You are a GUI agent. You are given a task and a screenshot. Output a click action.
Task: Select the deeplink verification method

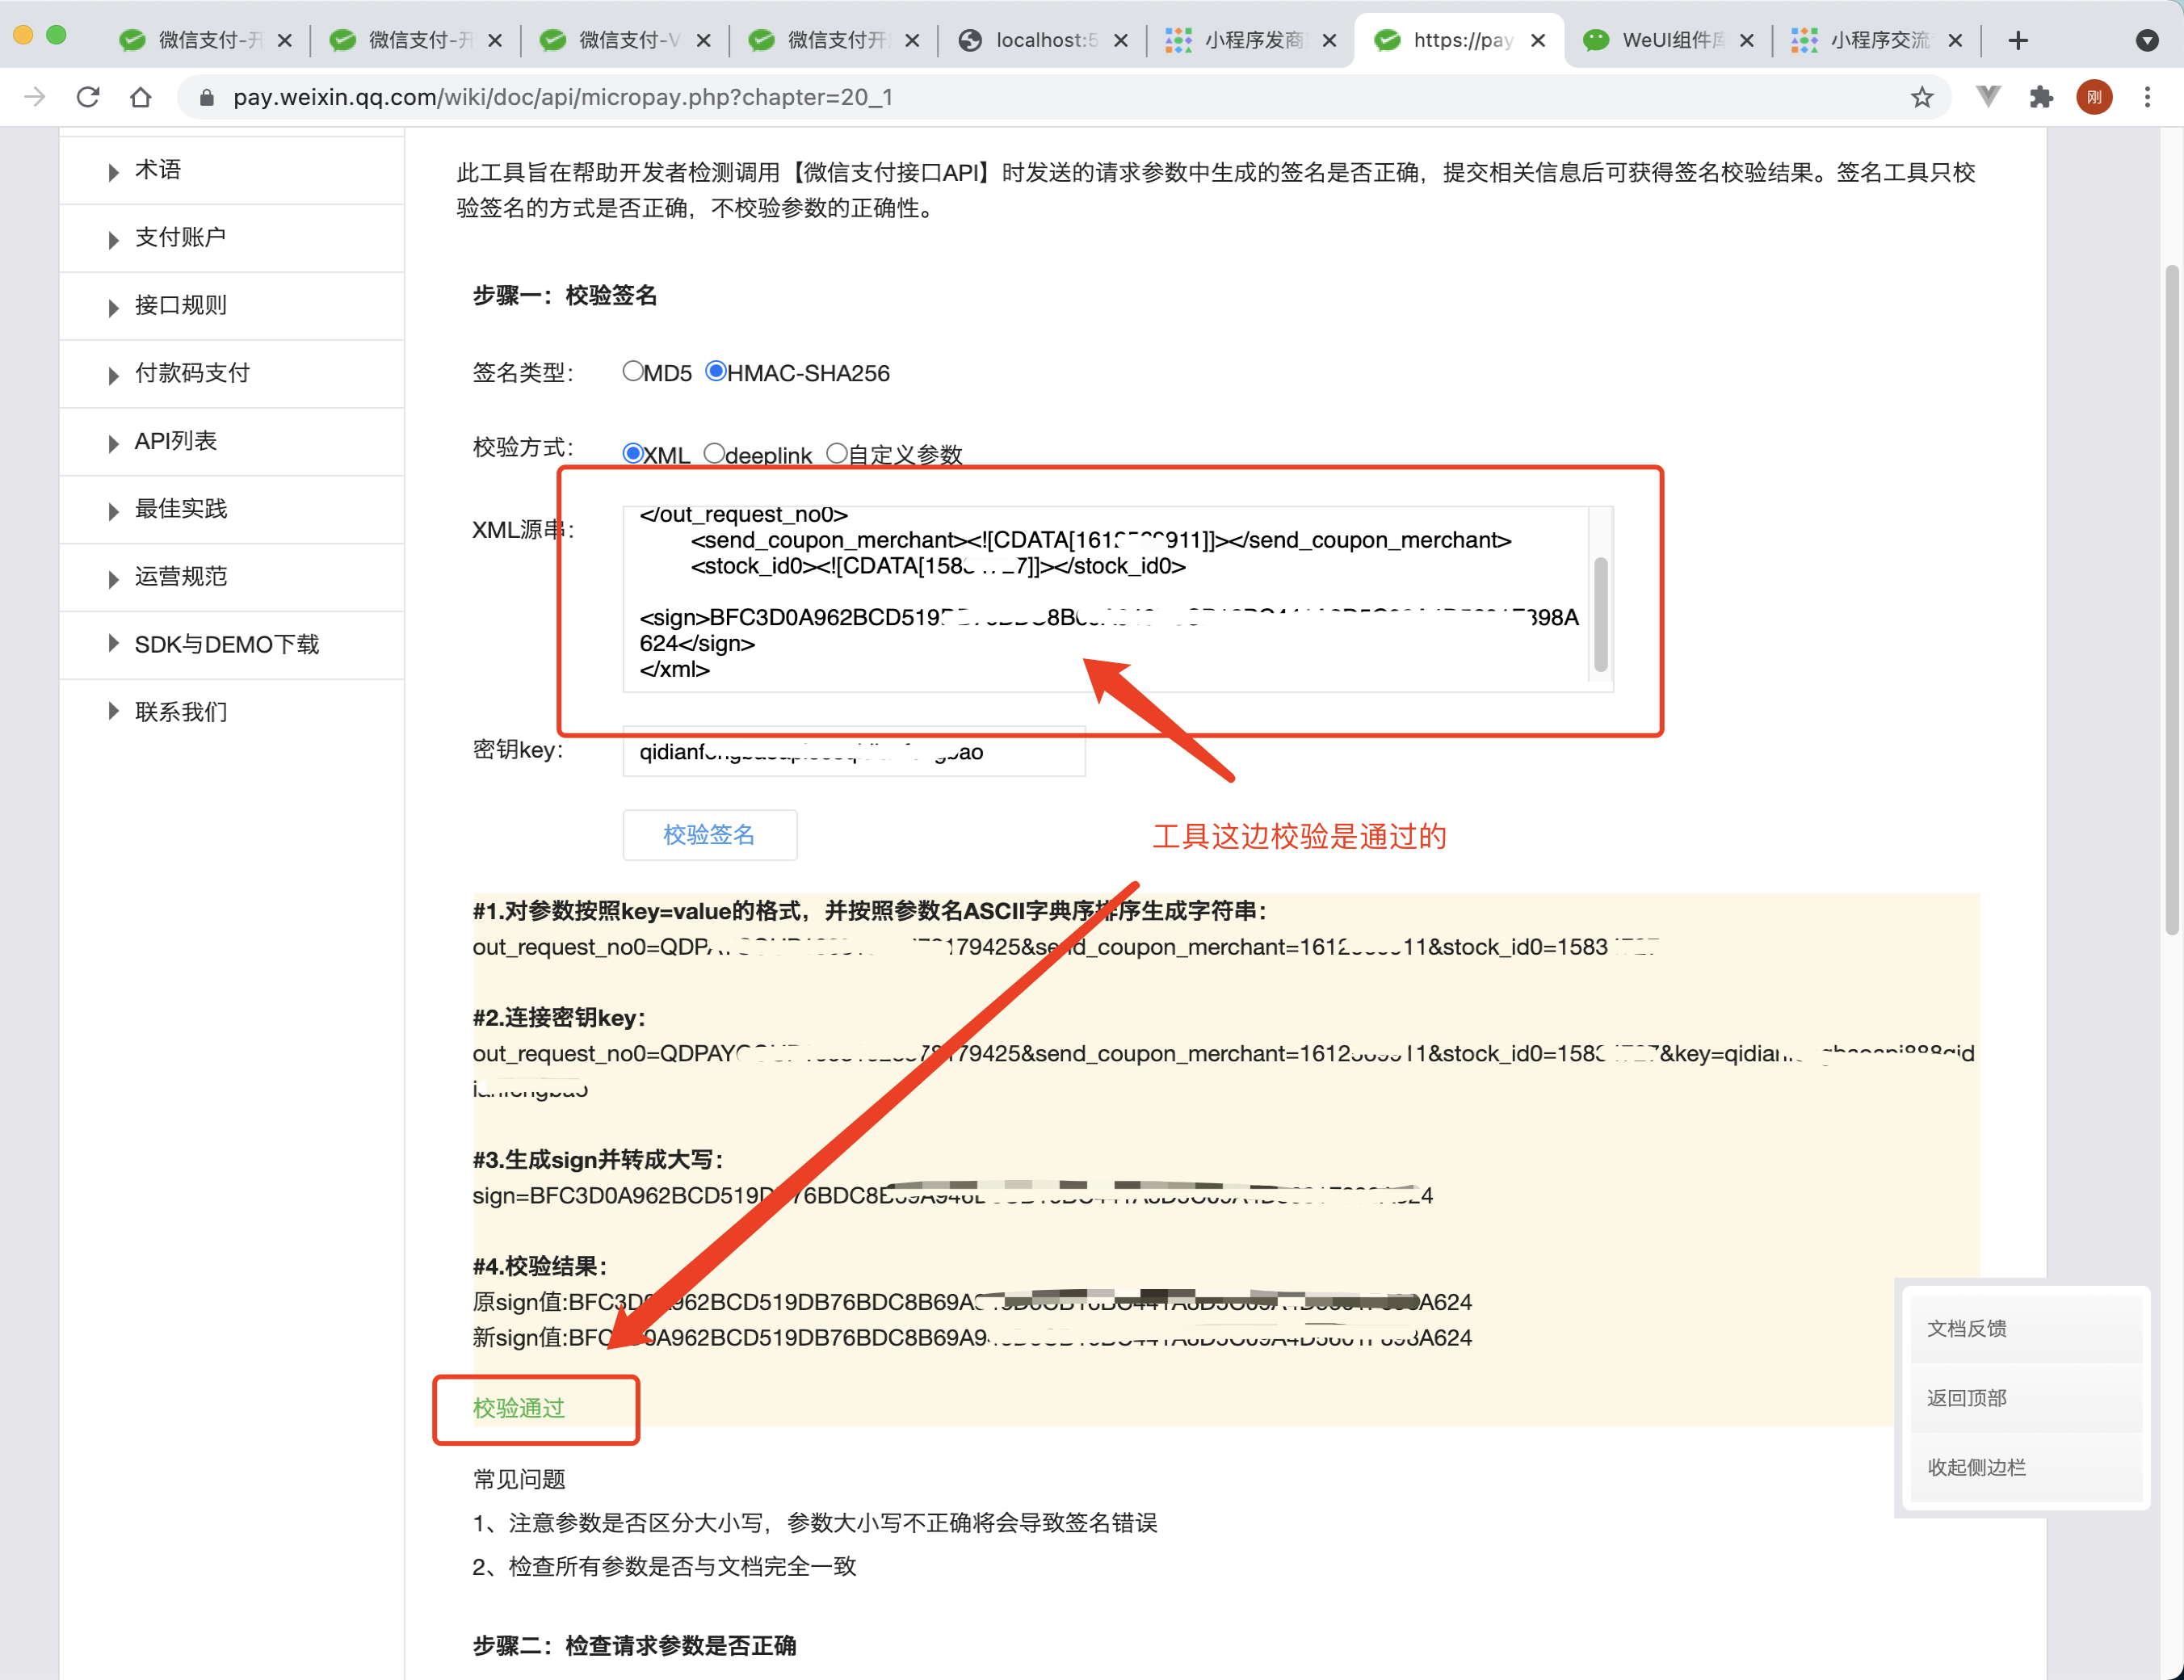[714, 454]
